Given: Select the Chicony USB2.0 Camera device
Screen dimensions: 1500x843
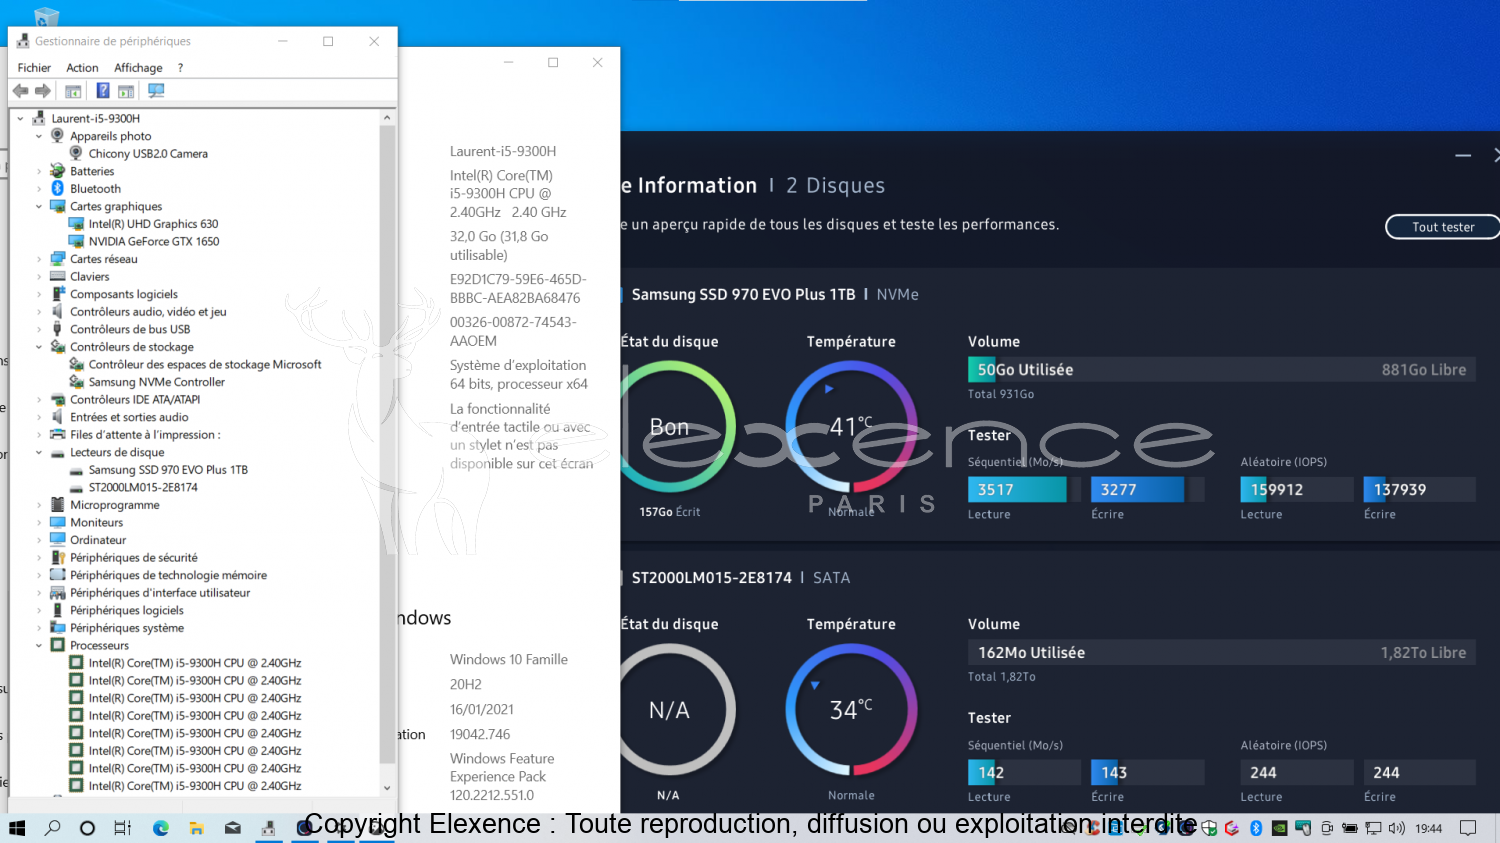Looking at the screenshot, I should (148, 154).
